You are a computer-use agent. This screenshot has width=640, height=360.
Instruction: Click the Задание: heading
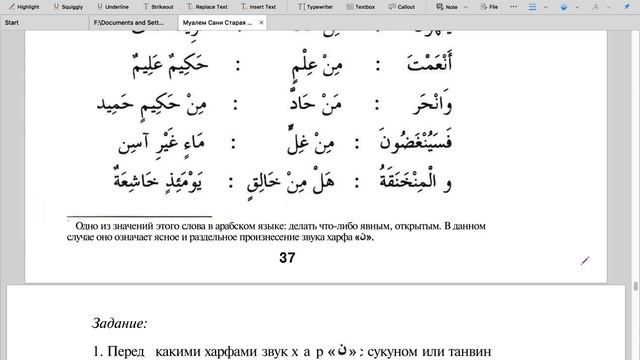click(120, 323)
